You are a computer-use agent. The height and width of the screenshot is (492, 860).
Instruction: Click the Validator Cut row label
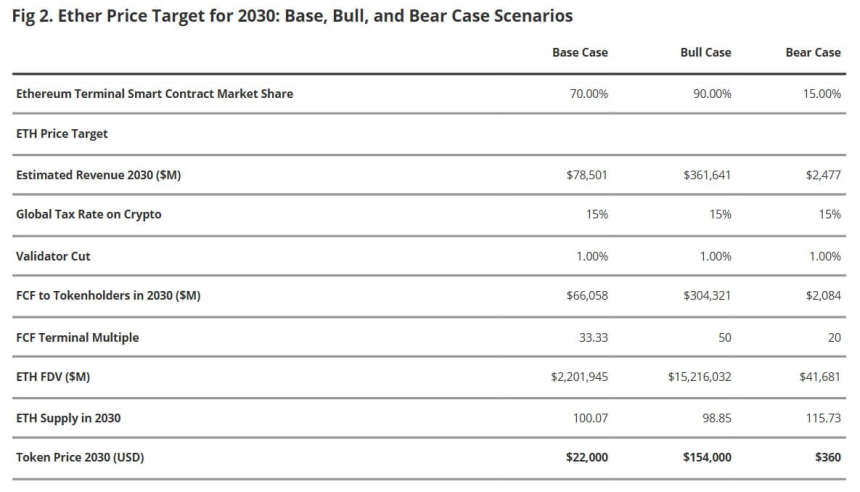point(53,256)
